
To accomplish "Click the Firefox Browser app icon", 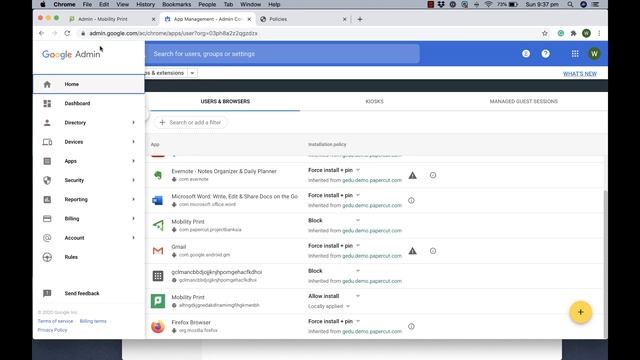I will 158,327.
